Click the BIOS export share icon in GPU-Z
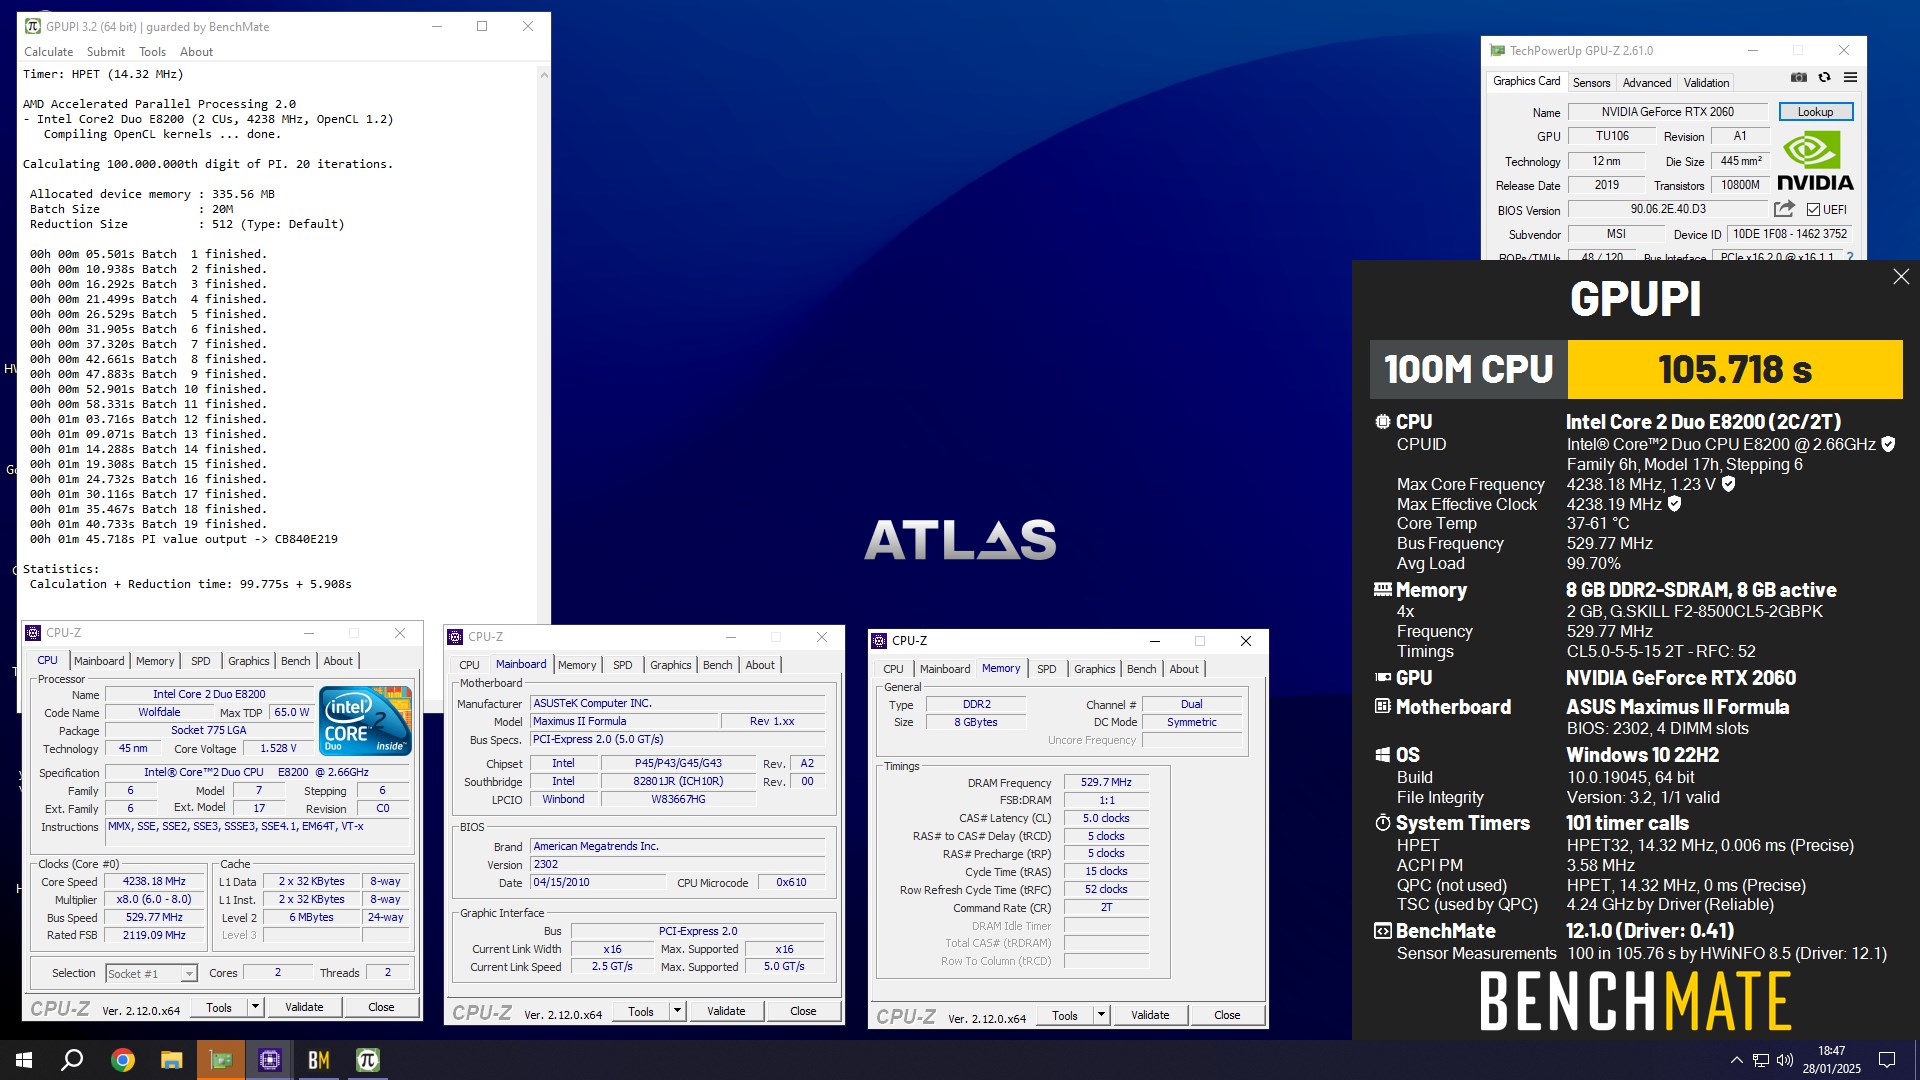The image size is (1920, 1080). [1784, 209]
